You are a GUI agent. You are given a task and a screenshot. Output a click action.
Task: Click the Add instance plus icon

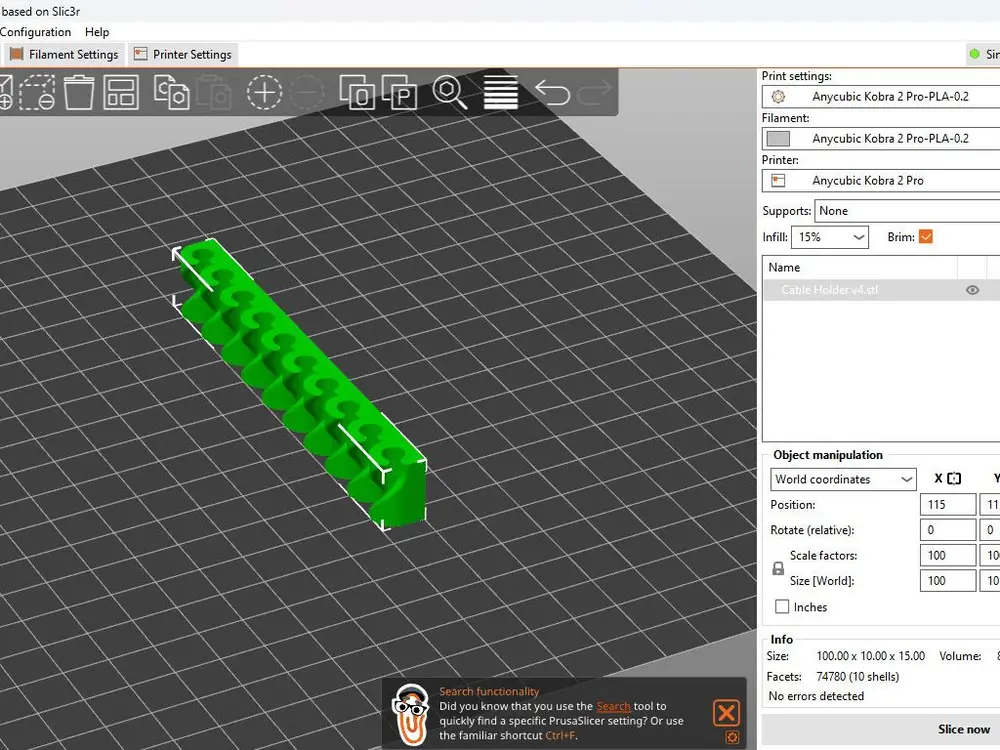[x=264, y=92]
